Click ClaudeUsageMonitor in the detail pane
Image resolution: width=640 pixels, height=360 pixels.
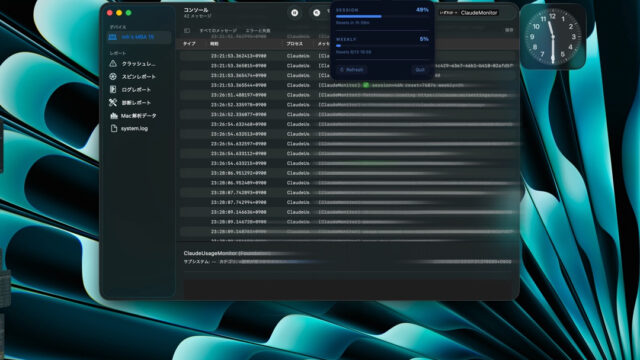pos(210,253)
